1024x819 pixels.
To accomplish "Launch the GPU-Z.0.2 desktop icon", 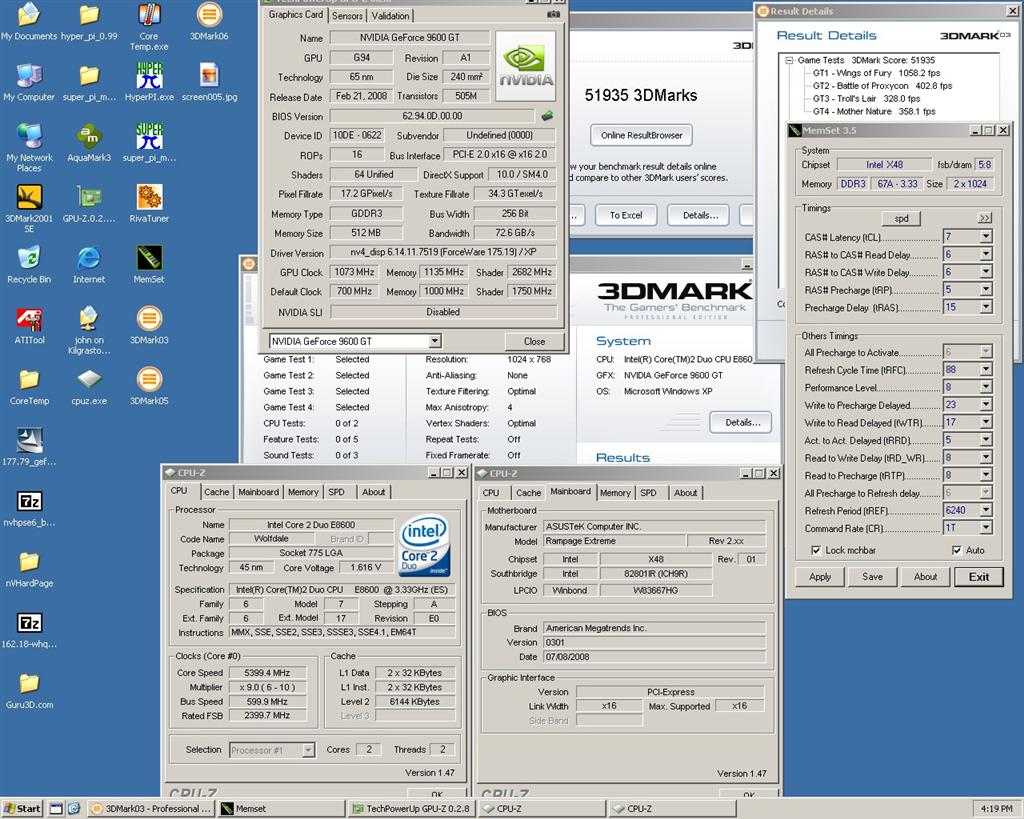I will coord(89,204).
